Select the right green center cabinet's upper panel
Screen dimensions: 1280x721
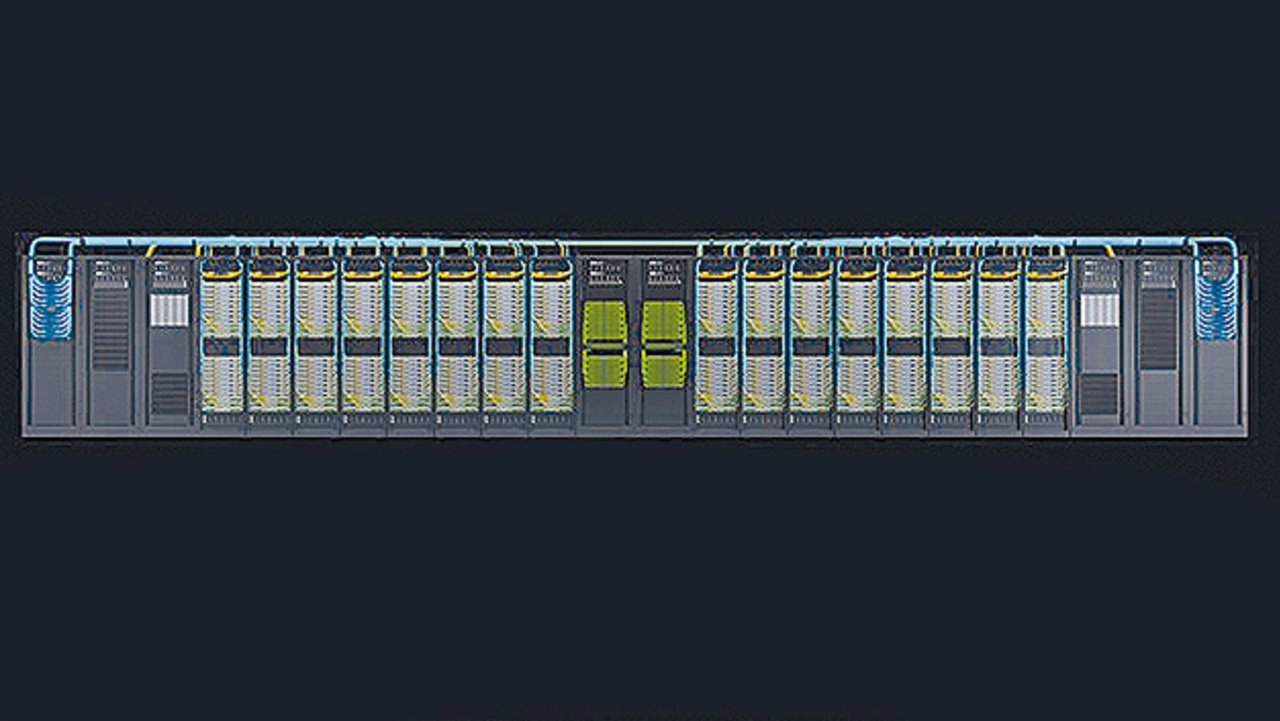pyautogui.click(x=663, y=323)
